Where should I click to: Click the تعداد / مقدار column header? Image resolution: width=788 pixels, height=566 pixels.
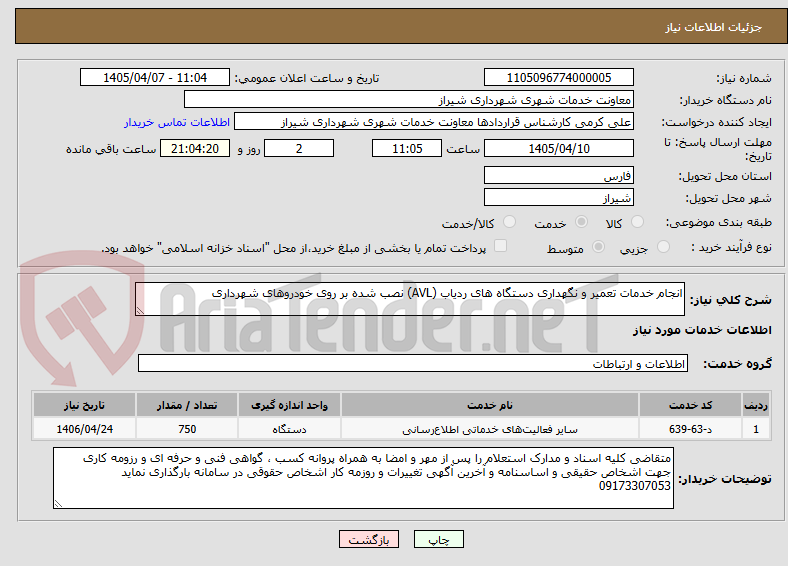point(187,405)
